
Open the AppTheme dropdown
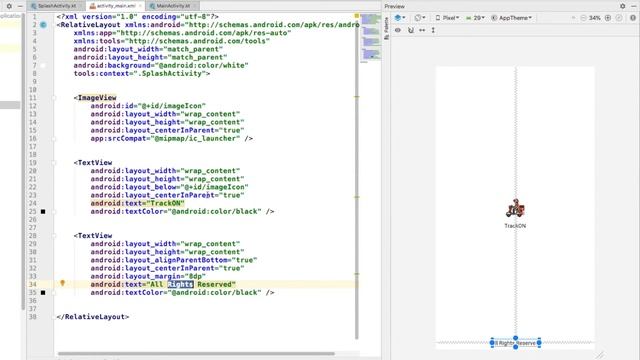[x=511, y=18]
